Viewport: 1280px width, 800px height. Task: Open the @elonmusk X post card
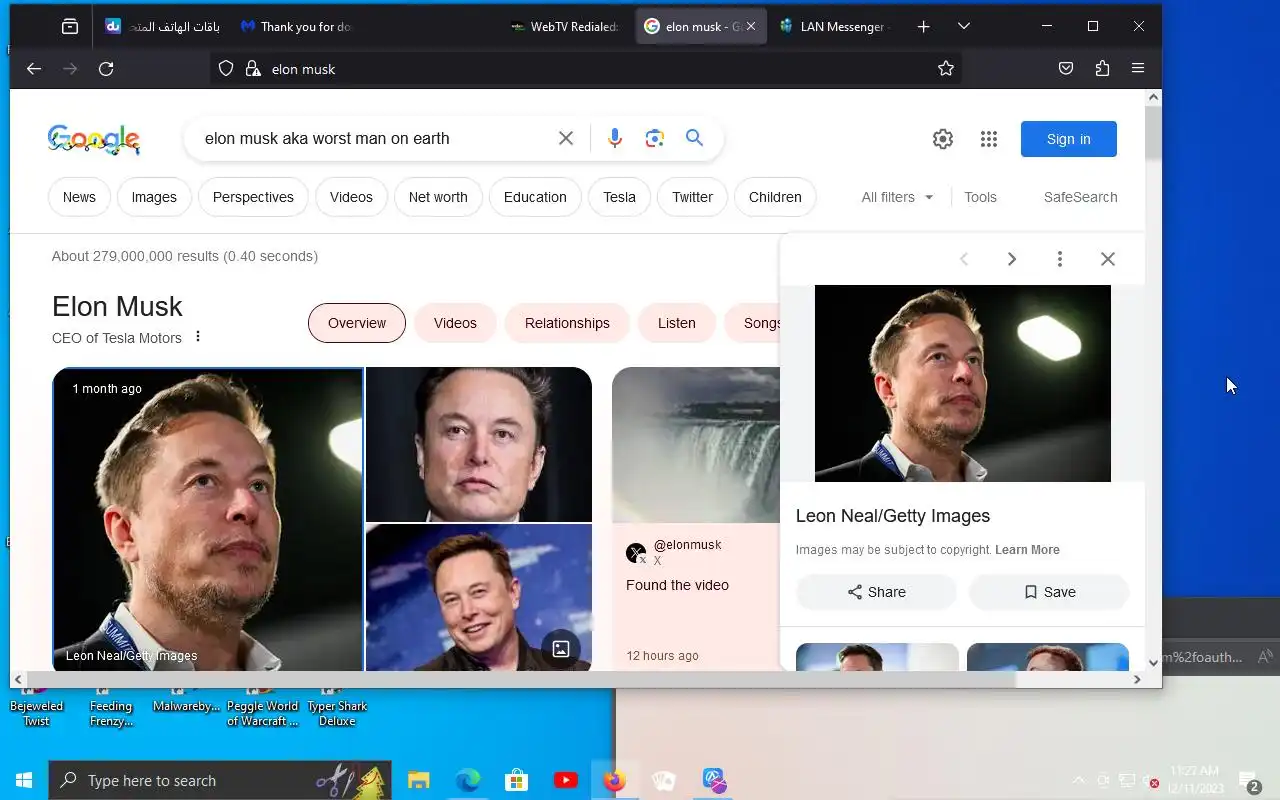696,520
